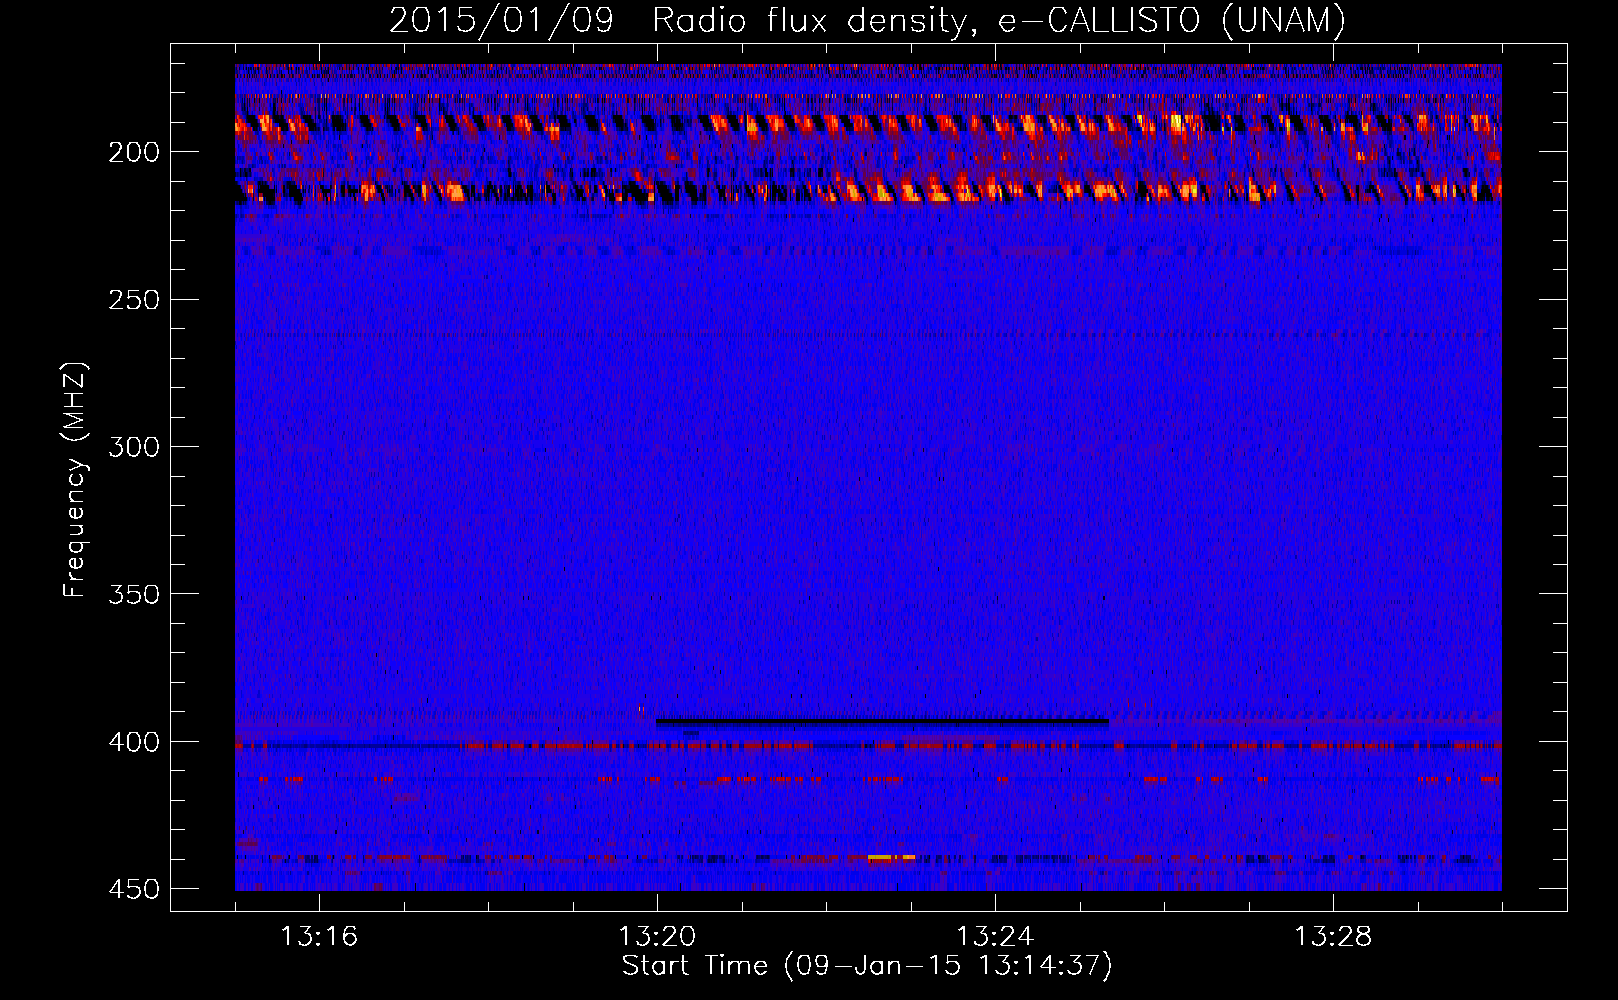Click the 13:28 time tick label

(x=1333, y=937)
